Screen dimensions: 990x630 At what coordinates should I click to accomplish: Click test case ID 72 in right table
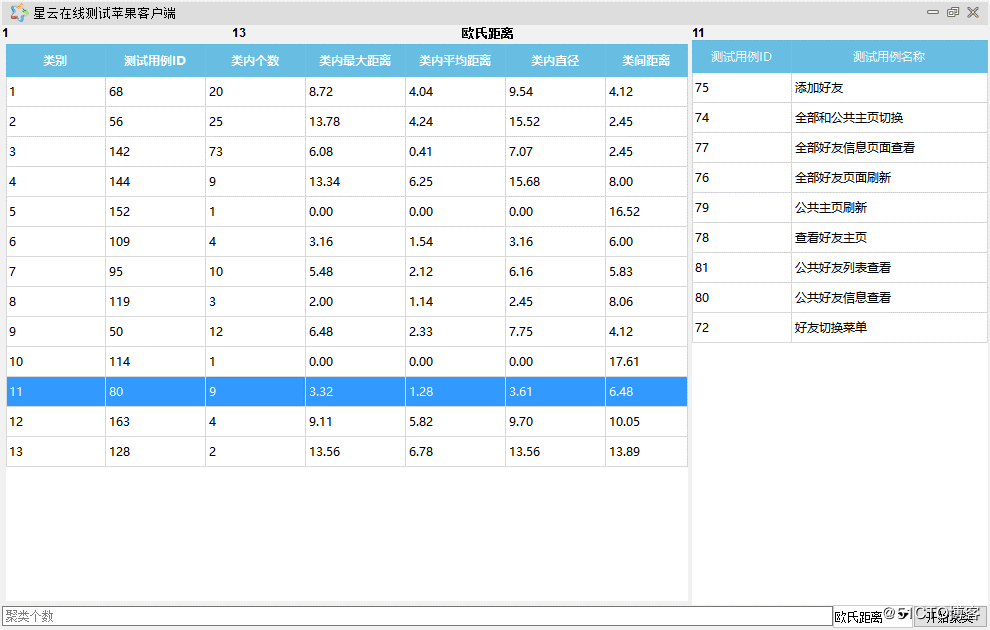tap(741, 328)
